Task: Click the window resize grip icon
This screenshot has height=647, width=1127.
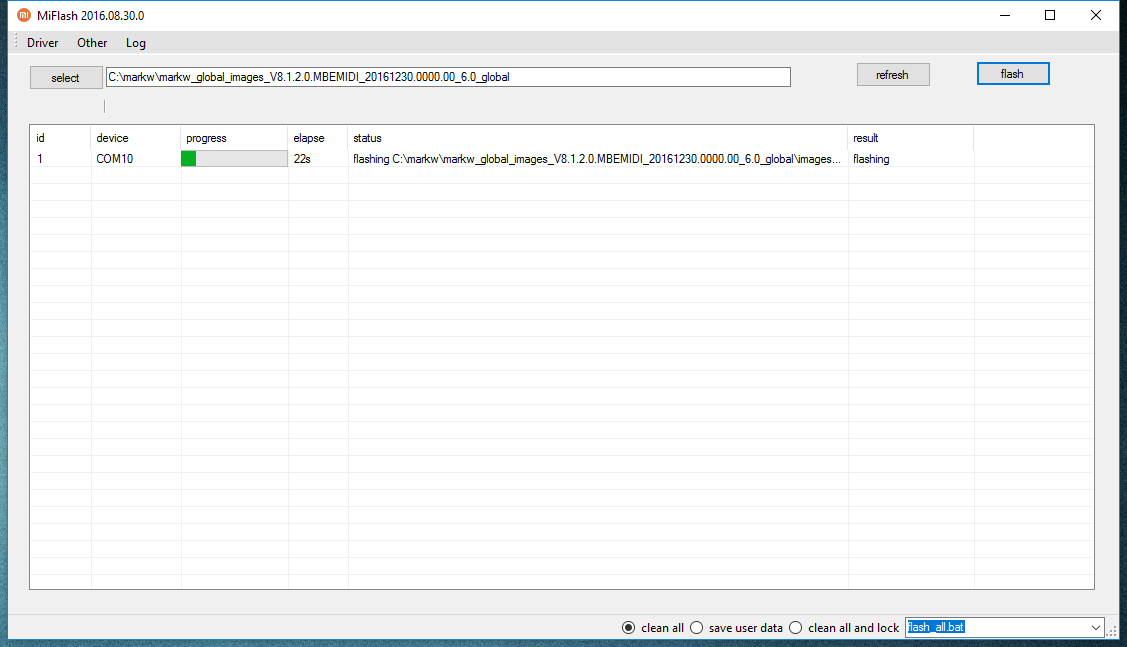Action: click(x=1113, y=630)
